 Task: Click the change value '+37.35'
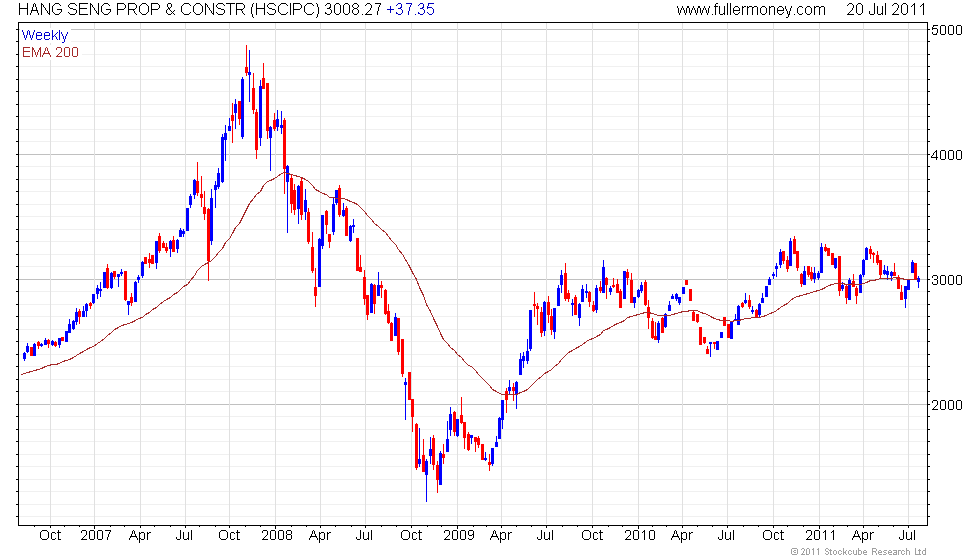pos(410,9)
